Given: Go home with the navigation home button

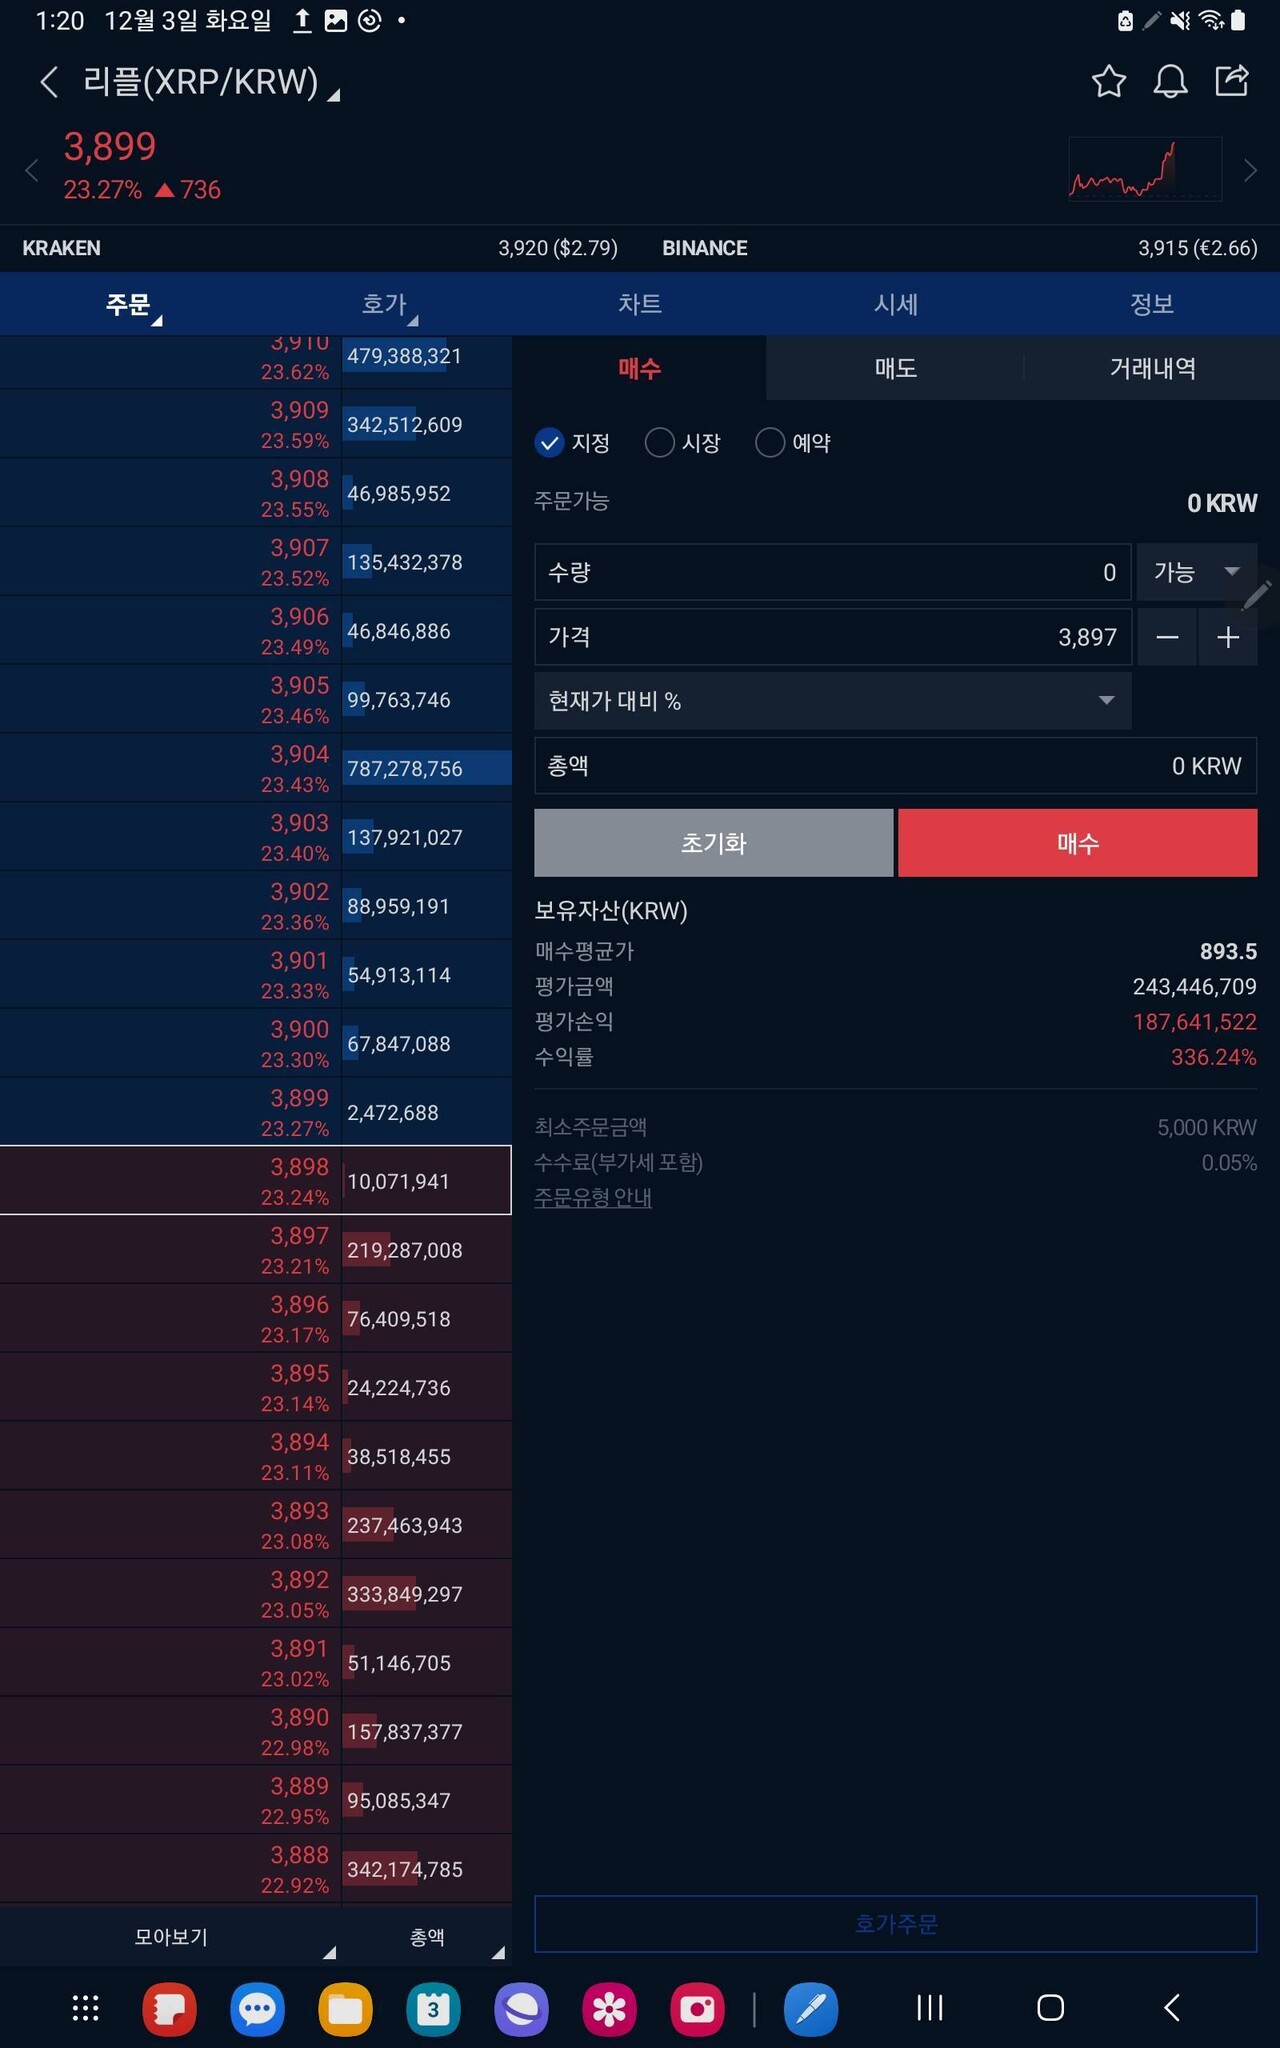Looking at the screenshot, I should tap(1050, 2007).
